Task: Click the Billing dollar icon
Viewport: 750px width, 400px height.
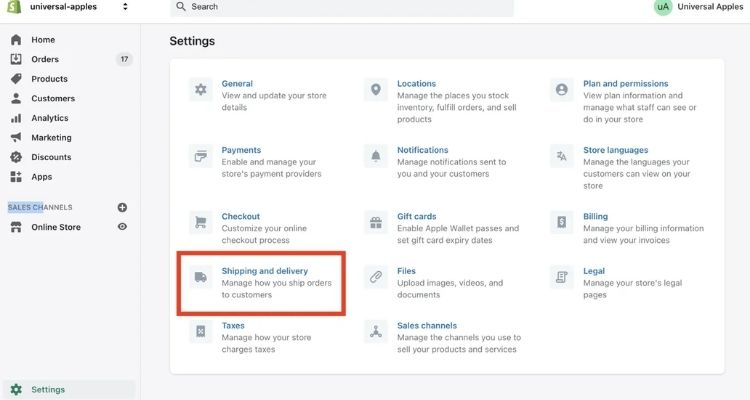Action: (562, 222)
